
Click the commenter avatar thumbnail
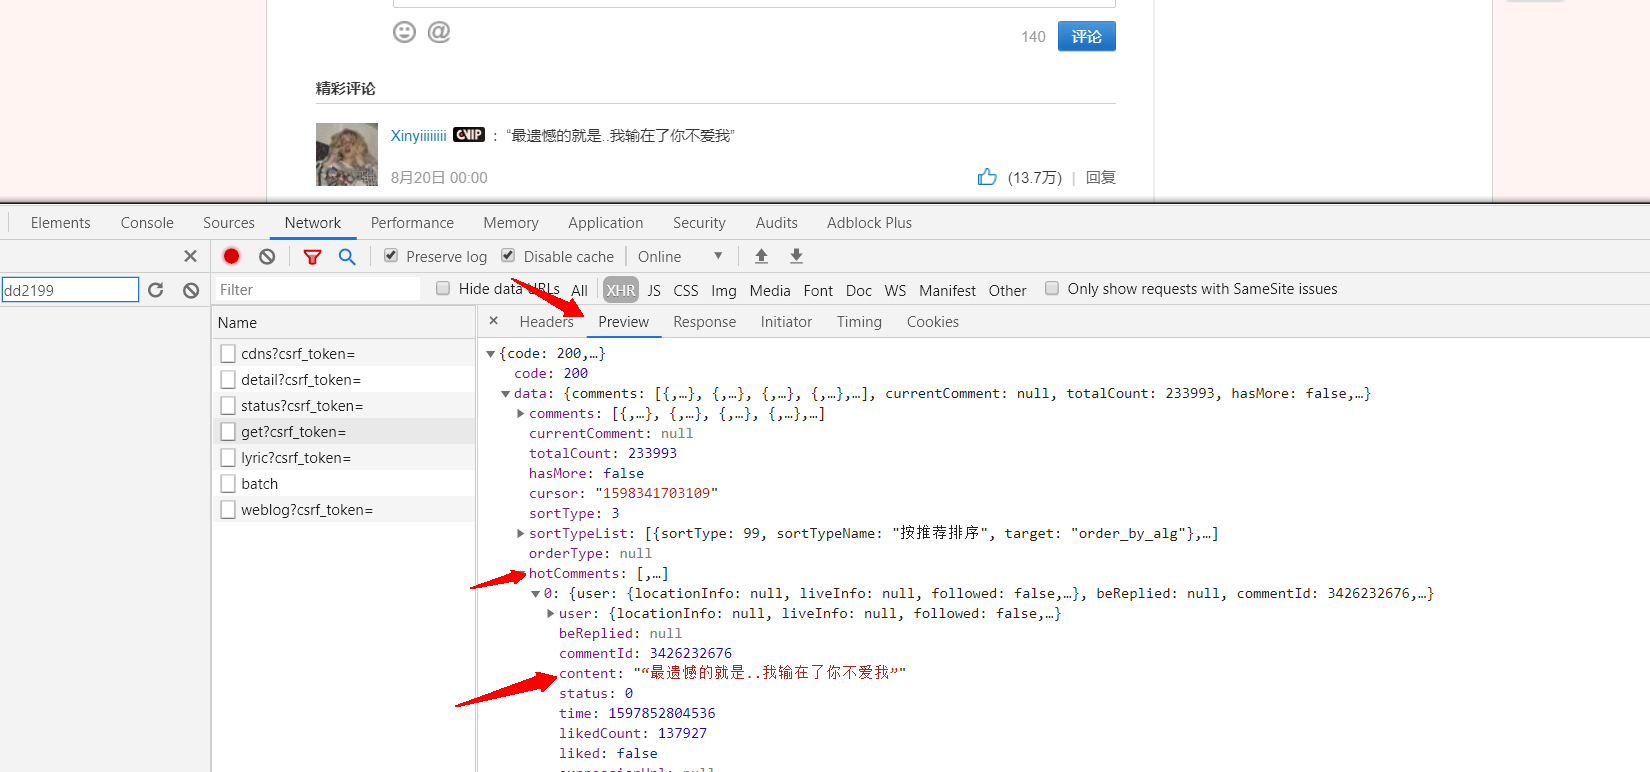click(x=347, y=154)
